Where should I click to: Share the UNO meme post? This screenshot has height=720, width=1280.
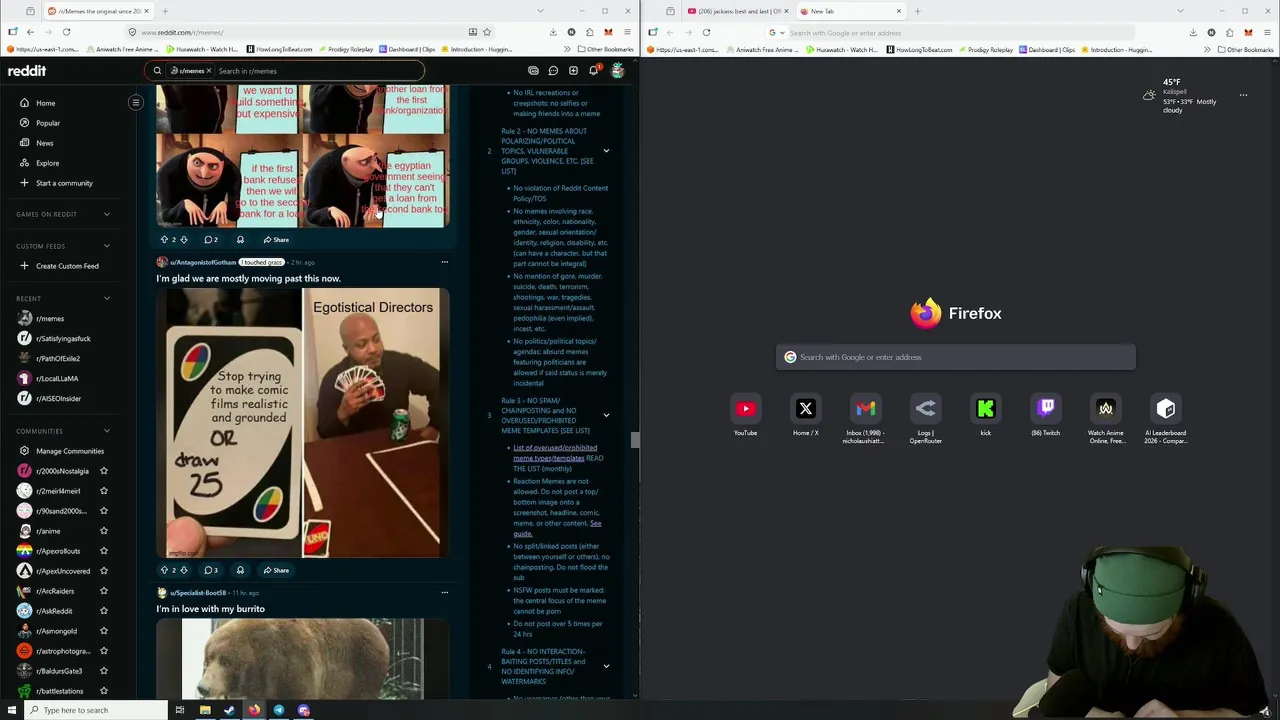tap(276, 570)
